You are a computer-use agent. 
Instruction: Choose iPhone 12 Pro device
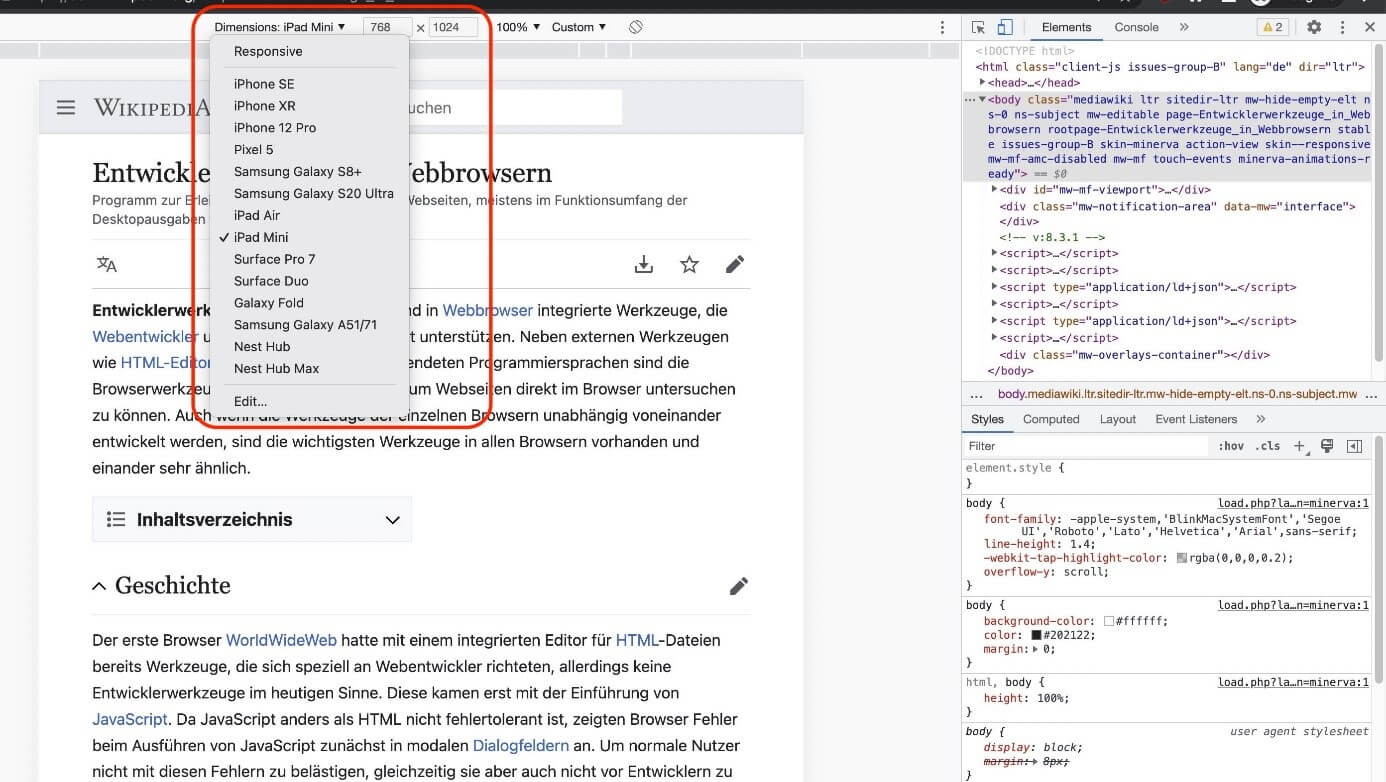pyautogui.click(x=275, y=128)
